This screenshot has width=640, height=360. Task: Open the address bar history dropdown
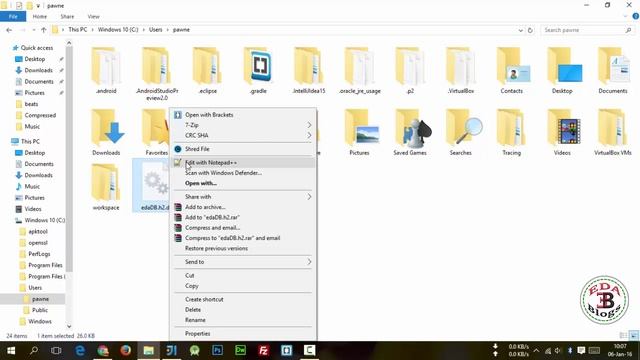(520, 30)
